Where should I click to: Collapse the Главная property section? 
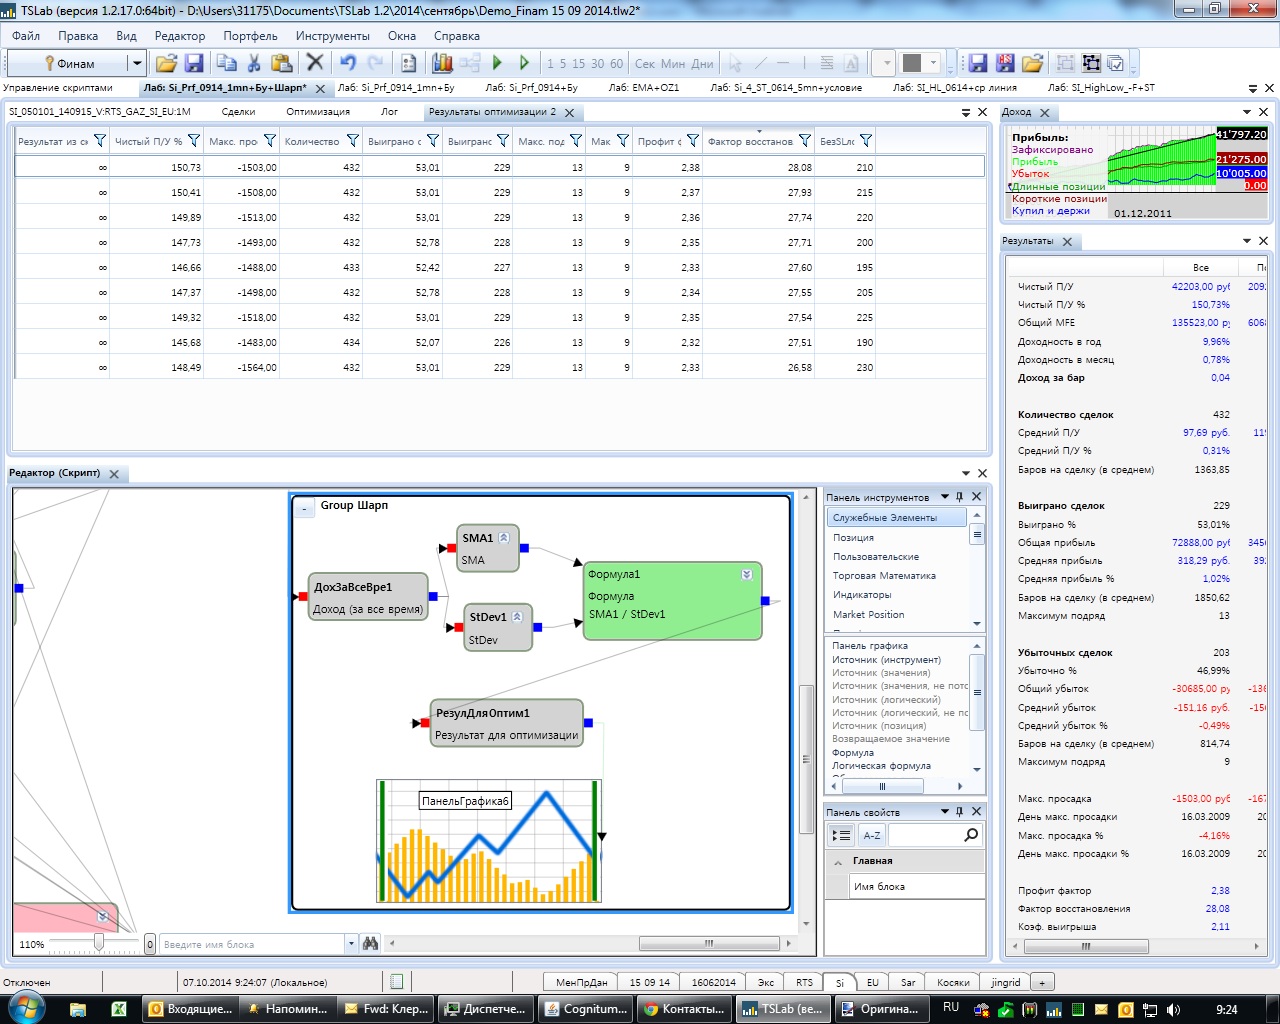(x=837, y=861)
